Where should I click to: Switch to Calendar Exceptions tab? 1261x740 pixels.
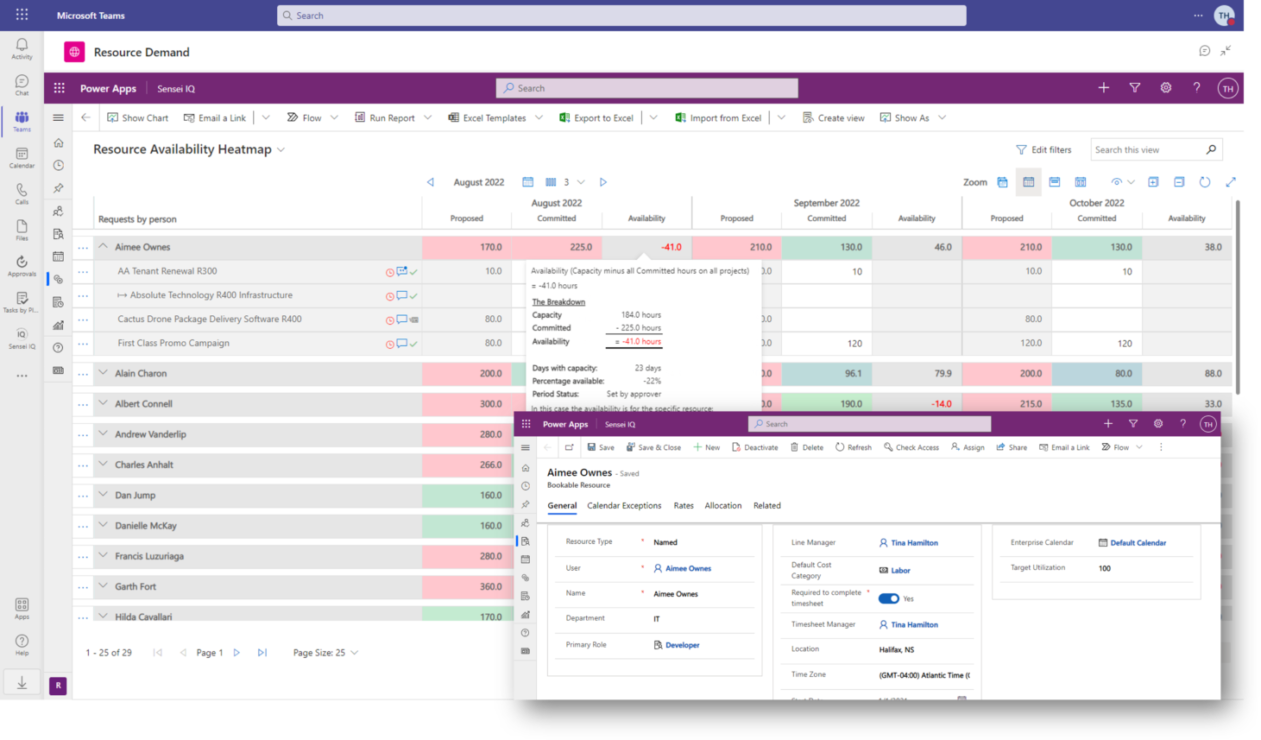tap(624, 505)
